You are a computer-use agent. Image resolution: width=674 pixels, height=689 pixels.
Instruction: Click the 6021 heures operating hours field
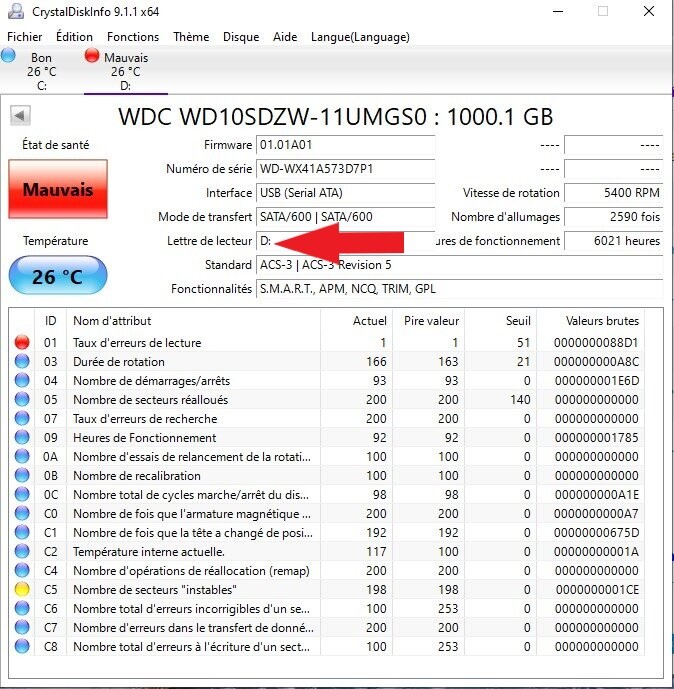click(613, 241)
